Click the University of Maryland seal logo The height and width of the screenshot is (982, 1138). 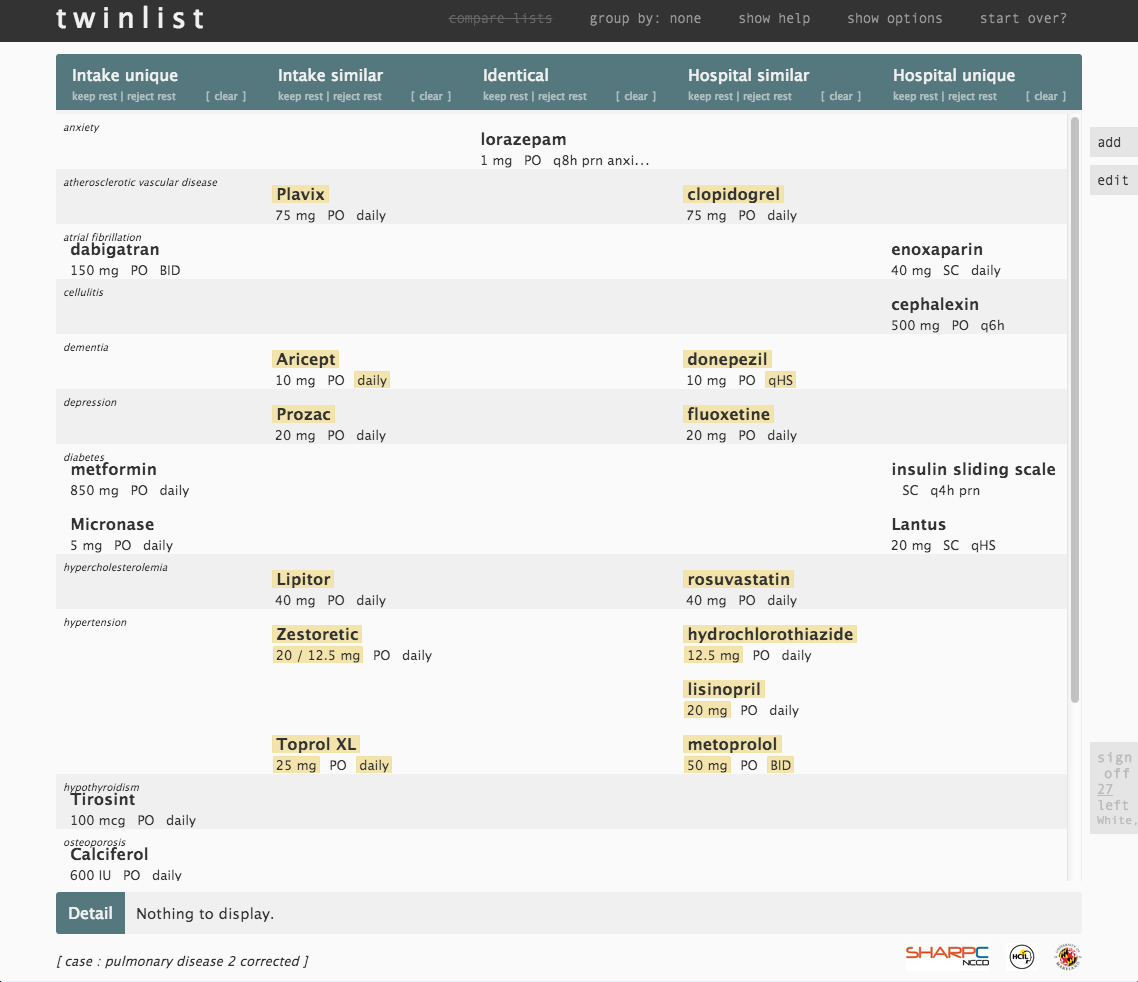tap(1068, 957)
